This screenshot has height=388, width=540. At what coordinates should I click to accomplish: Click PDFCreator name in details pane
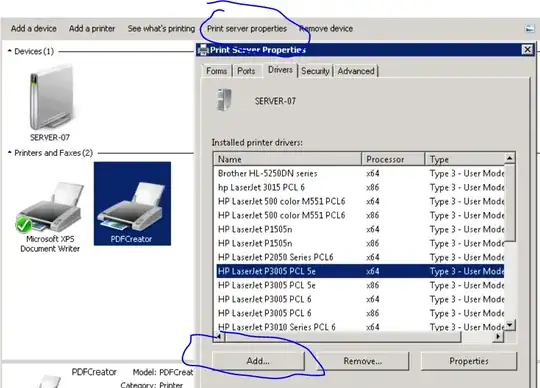[94, 372]
